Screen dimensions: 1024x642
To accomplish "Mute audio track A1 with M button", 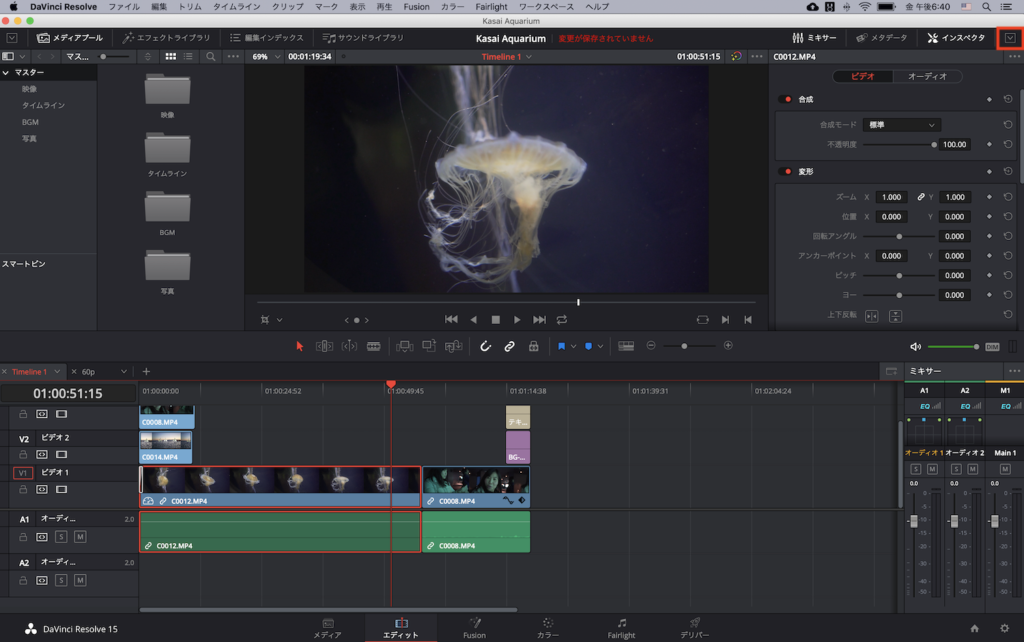I will click(80, 537).
